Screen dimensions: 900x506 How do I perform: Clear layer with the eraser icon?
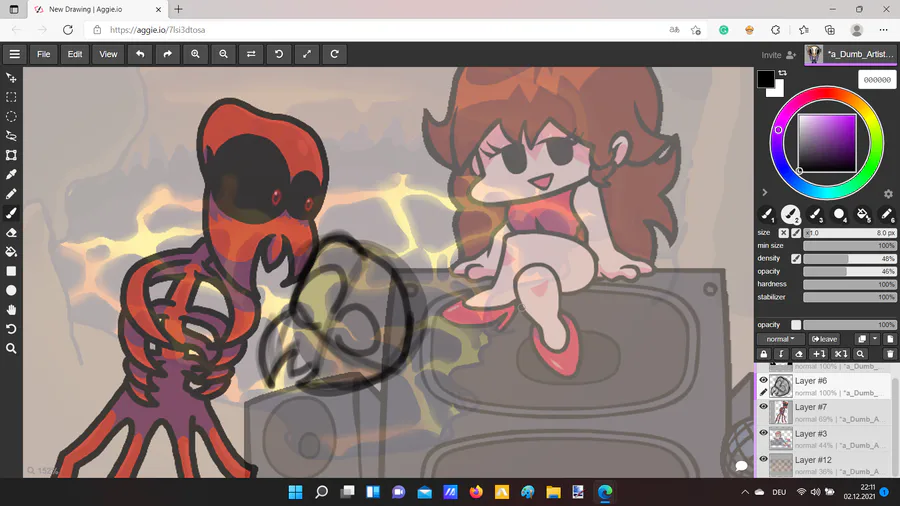[798, 354]
